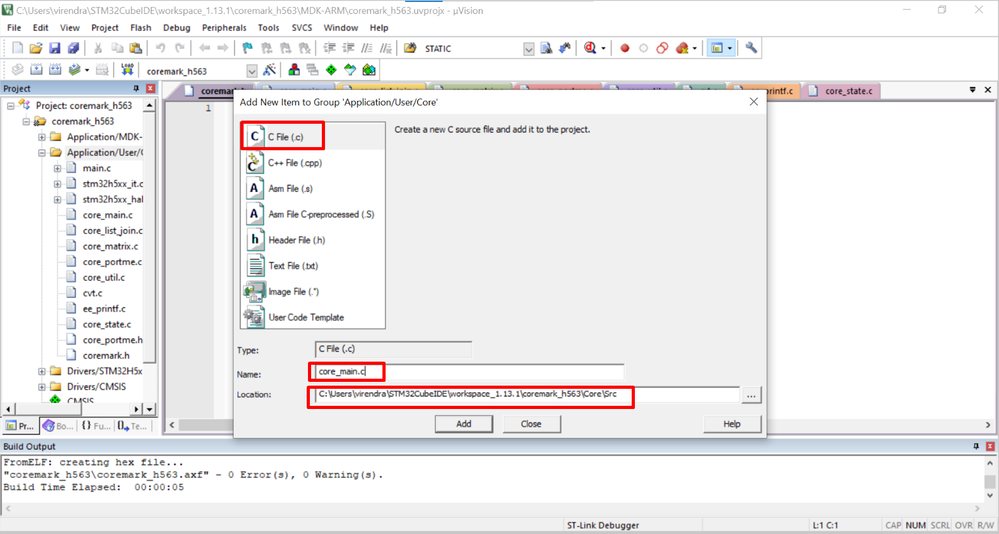The image size is (999, 534).
Task: Click the Batch Build icon
Action: (75, 69)
